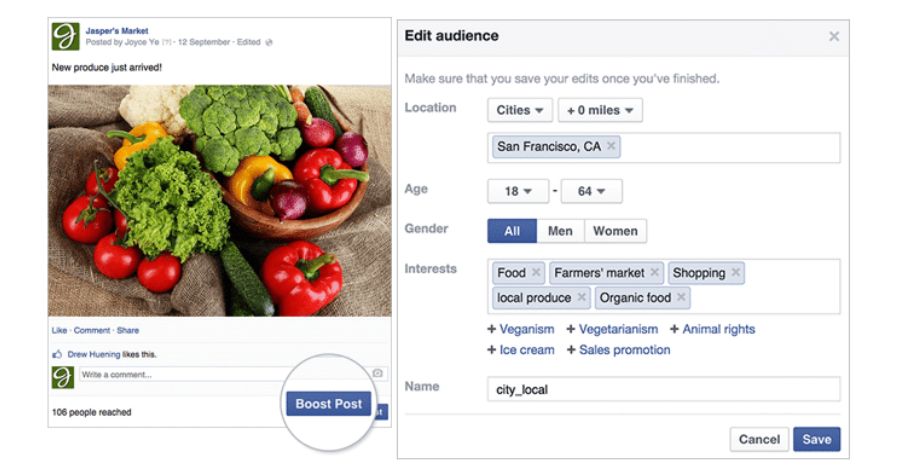Click inside the location tag field

(664, 147)
